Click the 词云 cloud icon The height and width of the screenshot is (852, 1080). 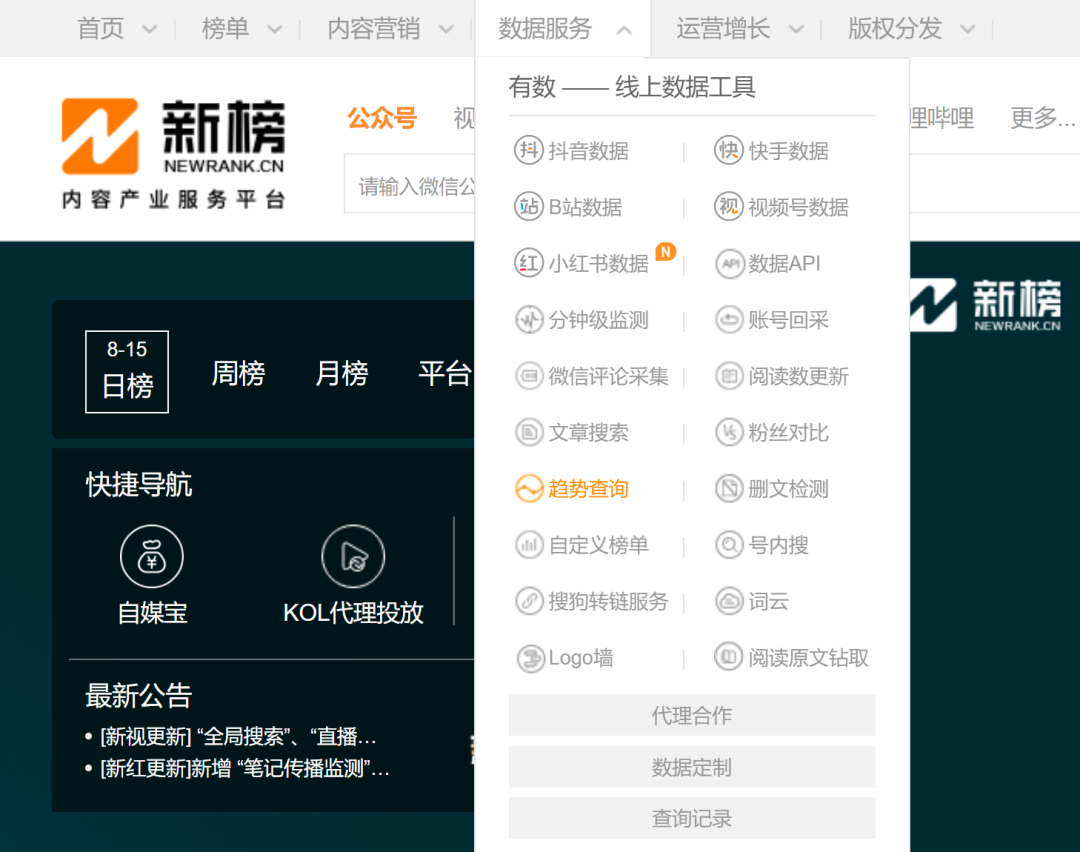(x=729, y=601)
